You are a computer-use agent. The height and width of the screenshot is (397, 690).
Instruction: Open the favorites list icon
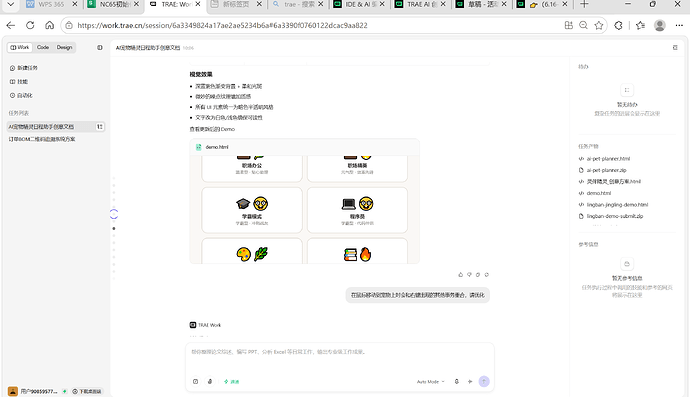[640, 26]
